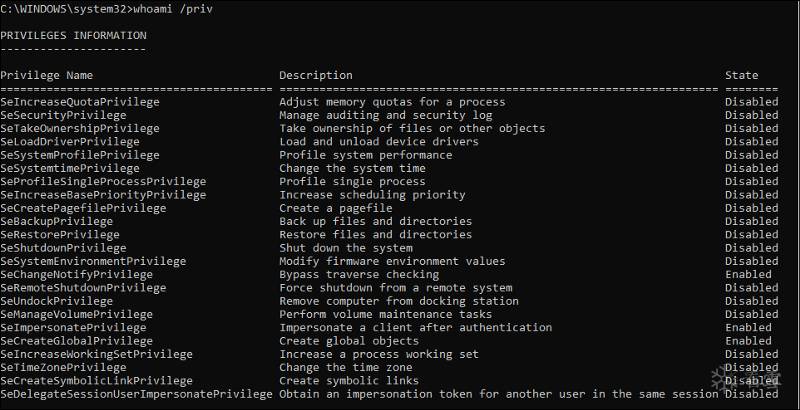Click the SeShutdownPrivilege entry
The height and width of the screenshot is (410, 800).
point(63,248)
